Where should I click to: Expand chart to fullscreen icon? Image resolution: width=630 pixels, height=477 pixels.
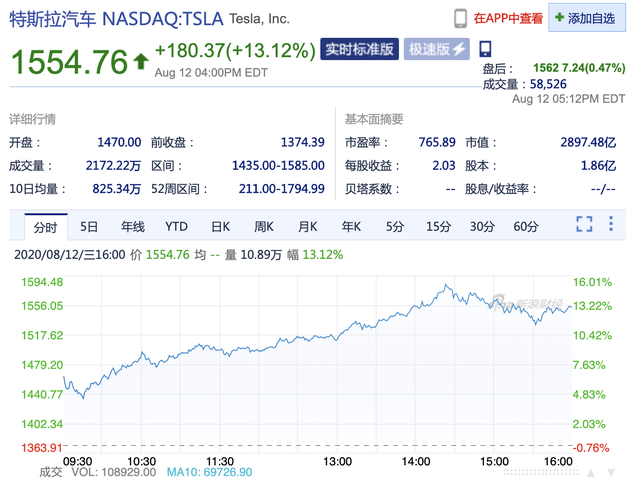pos(584,224)
